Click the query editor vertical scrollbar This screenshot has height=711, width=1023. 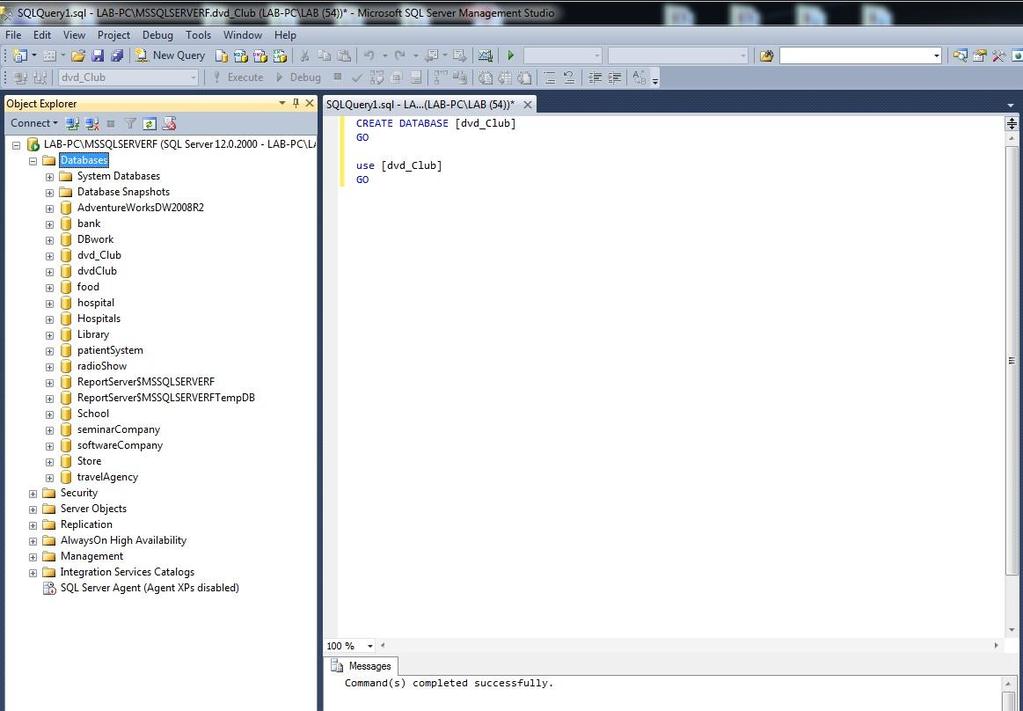tap(1012, 361)
